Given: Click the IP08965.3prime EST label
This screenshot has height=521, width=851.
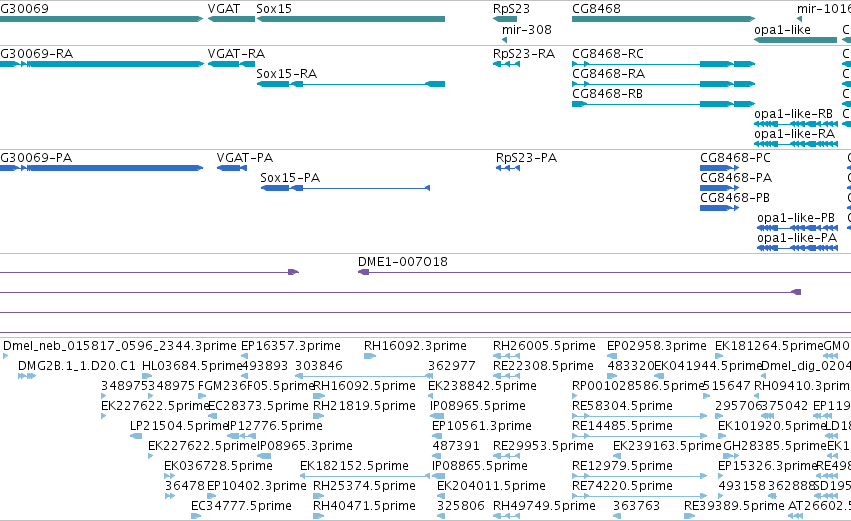Looking at the screenshot, I should pyautogui.click(x=305, y=446).
